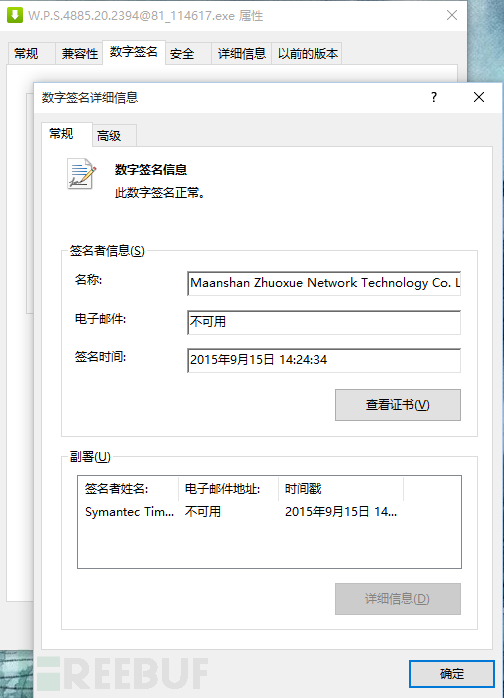This screenshot has height=698, width=504.
Task: Switch to the 详细信息 properties tab
Action: 242,54
